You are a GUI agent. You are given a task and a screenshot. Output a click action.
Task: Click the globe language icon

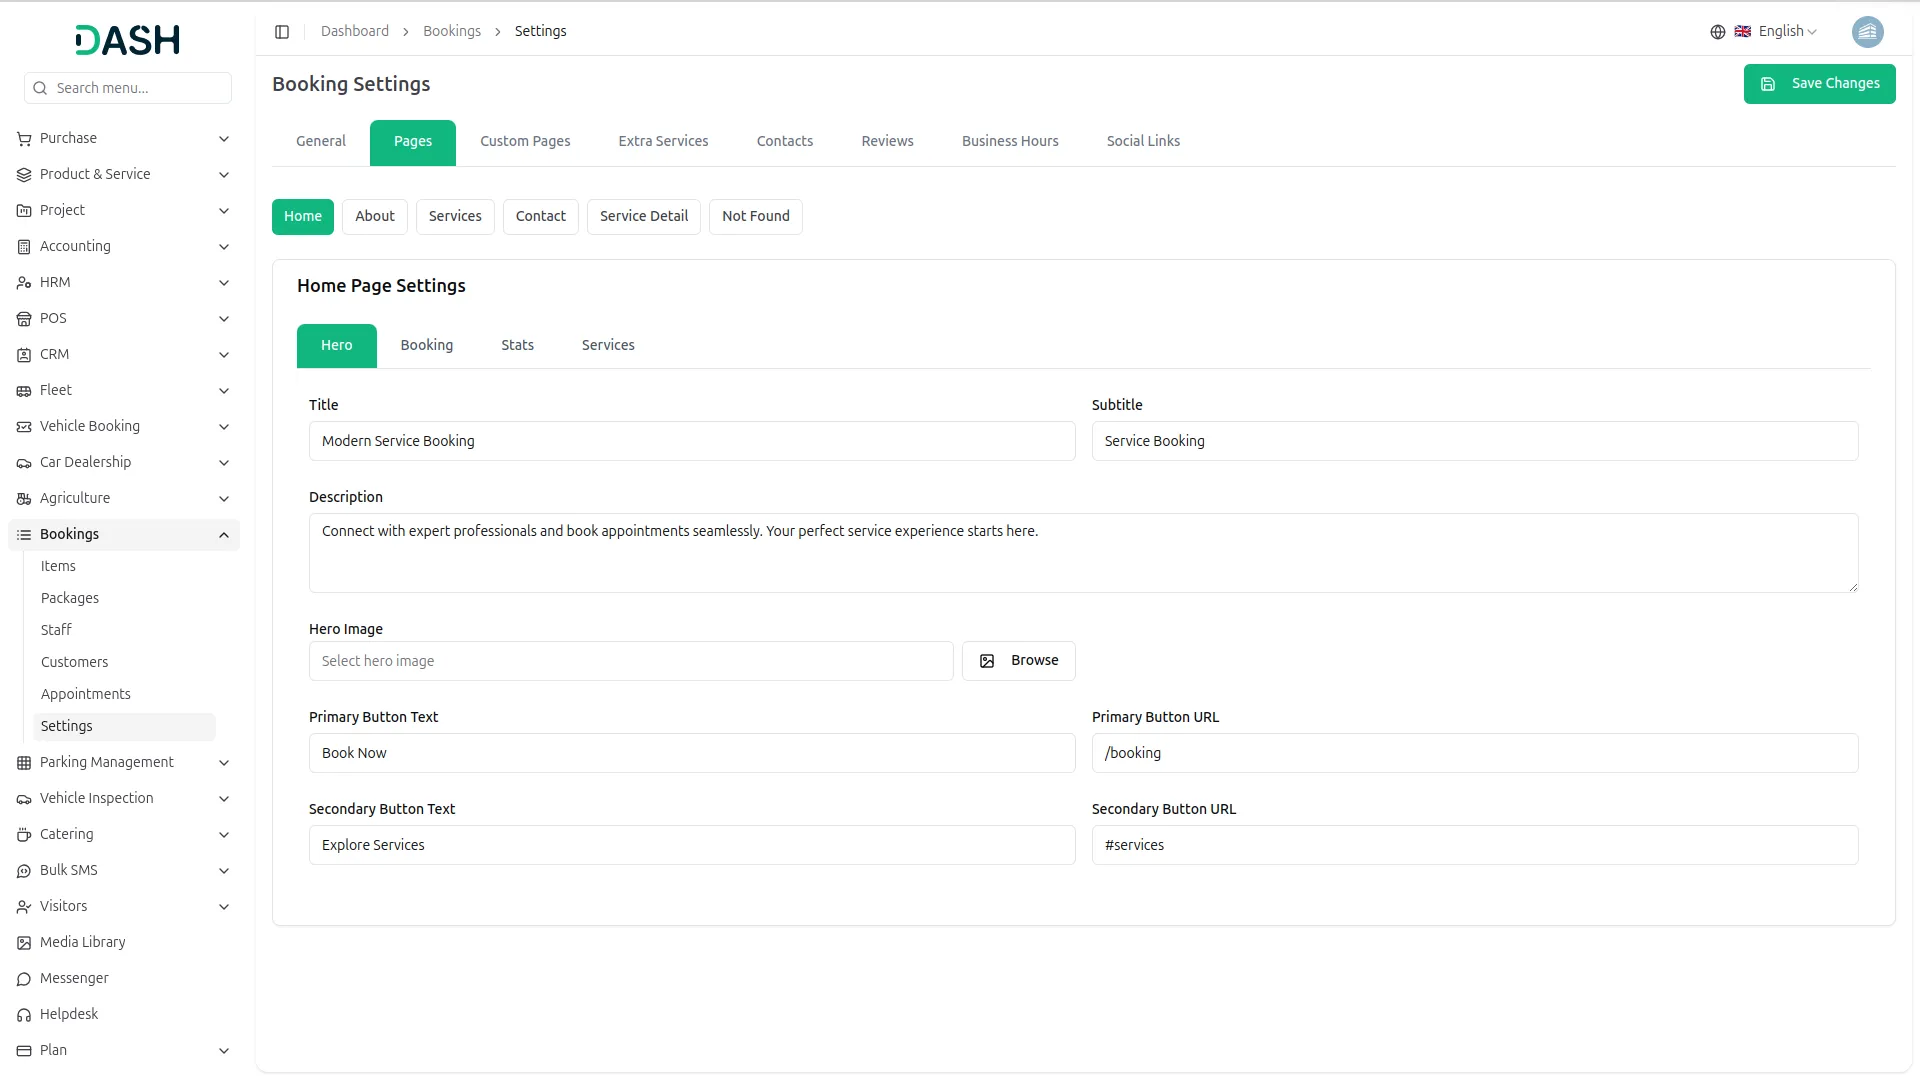pos(1718,32)
